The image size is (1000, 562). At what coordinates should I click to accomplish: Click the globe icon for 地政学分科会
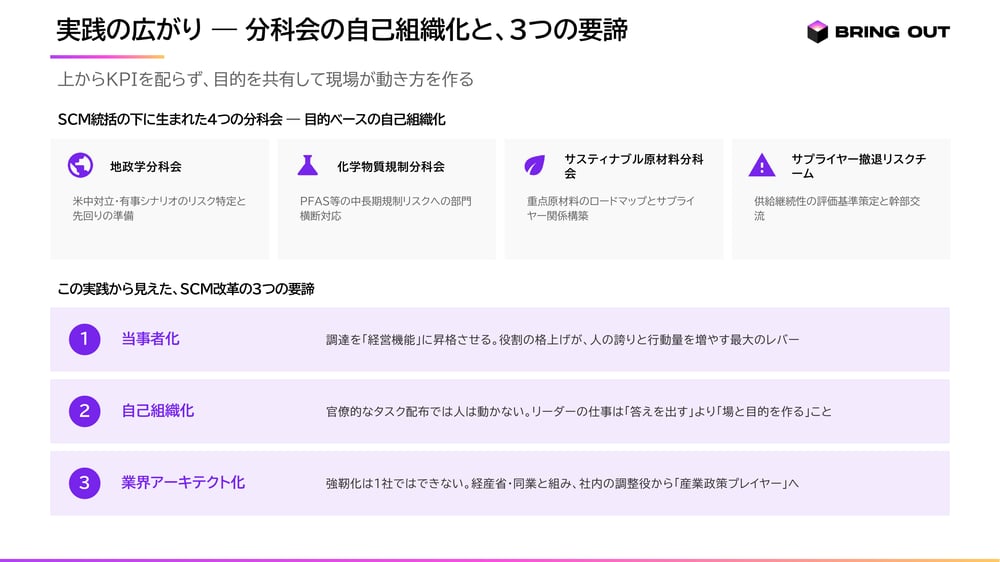(x=80, y=165)
